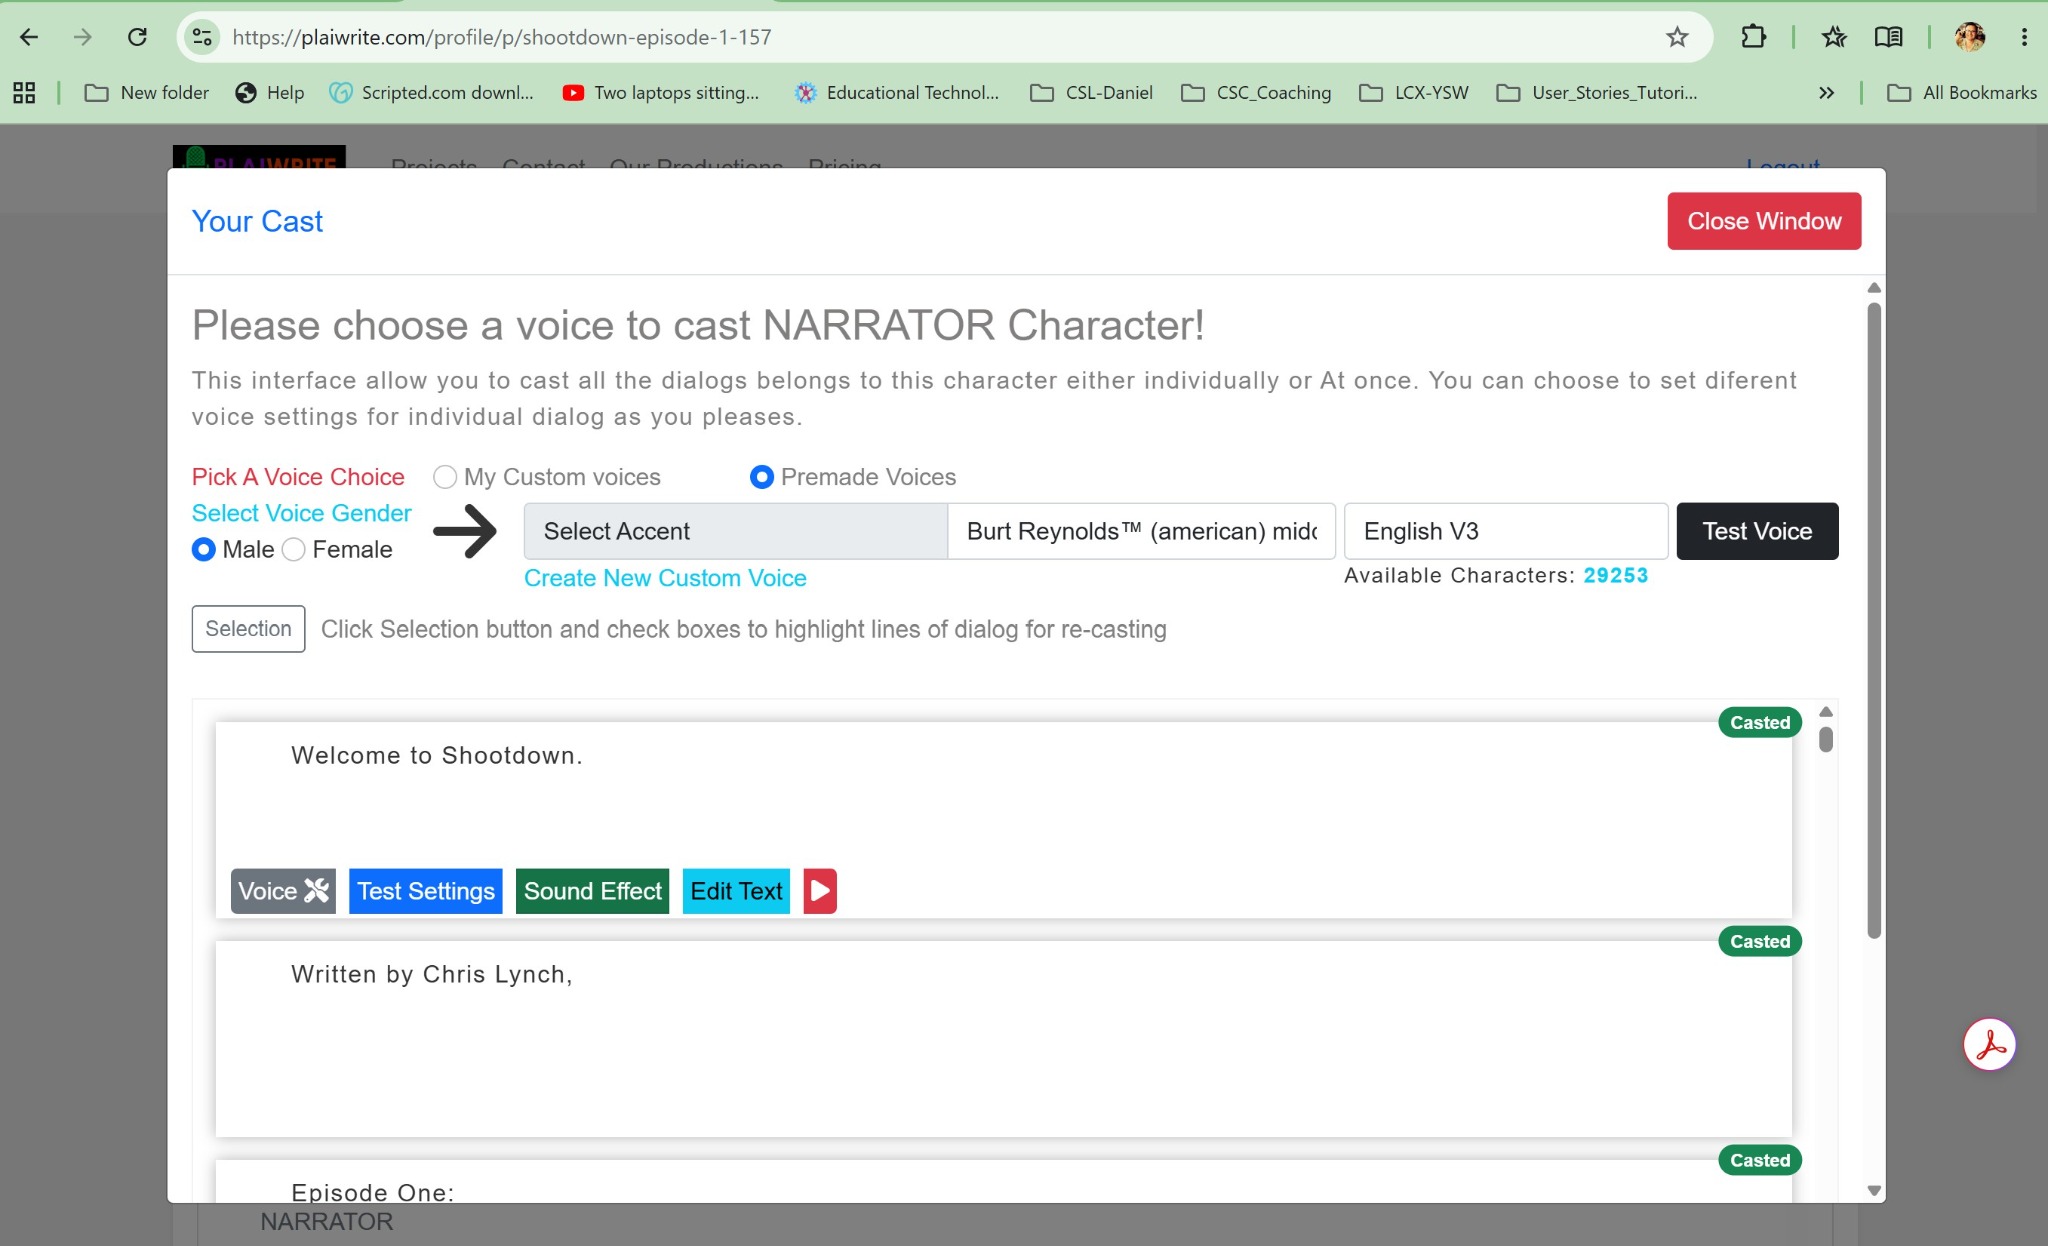Go back to the previous page
2048x1246 pixels.
pyautogui.click(x=29, y=37)
